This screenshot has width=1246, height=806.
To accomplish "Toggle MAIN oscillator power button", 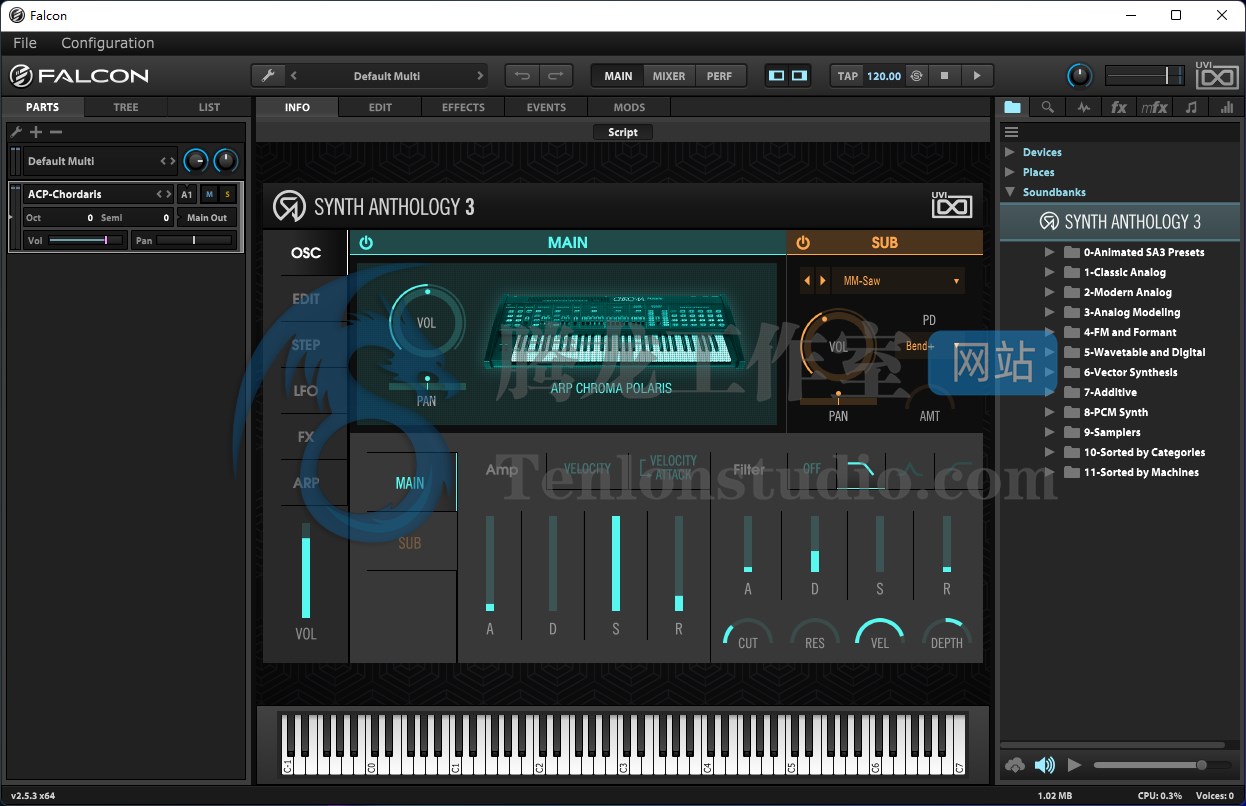I will 366,242.
